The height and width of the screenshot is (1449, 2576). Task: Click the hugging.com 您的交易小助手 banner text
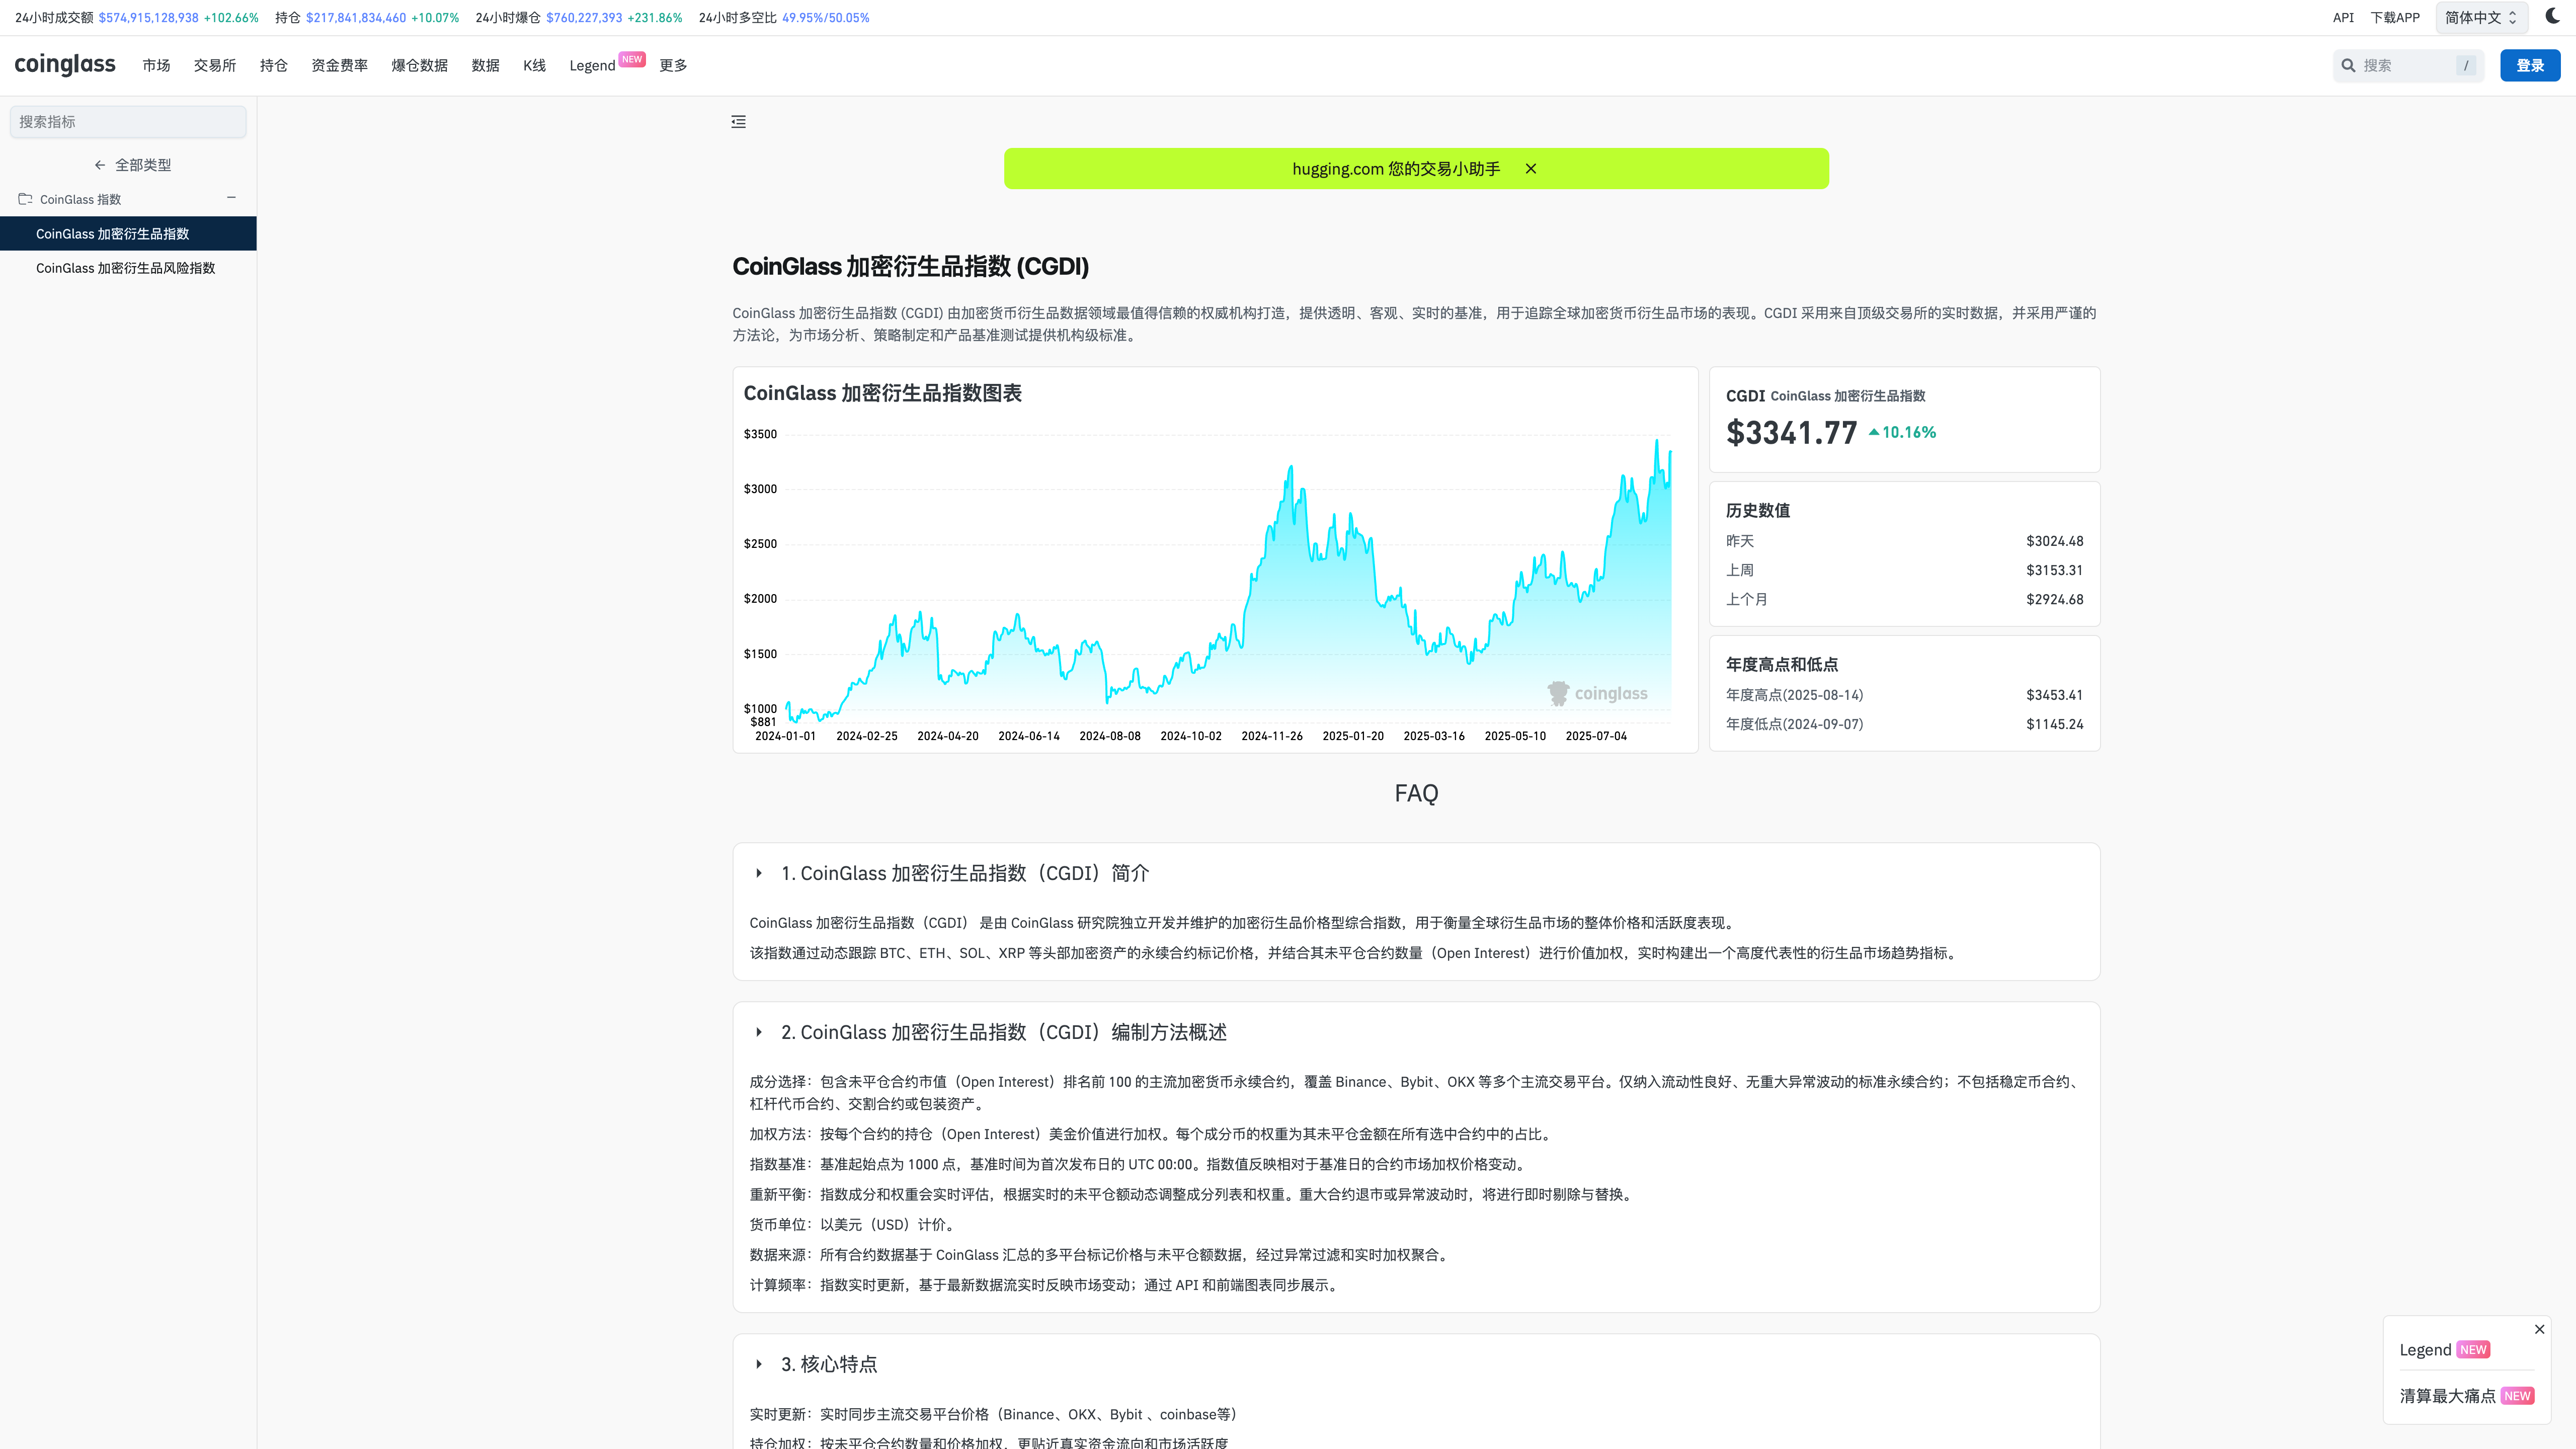coord(1396,169)
